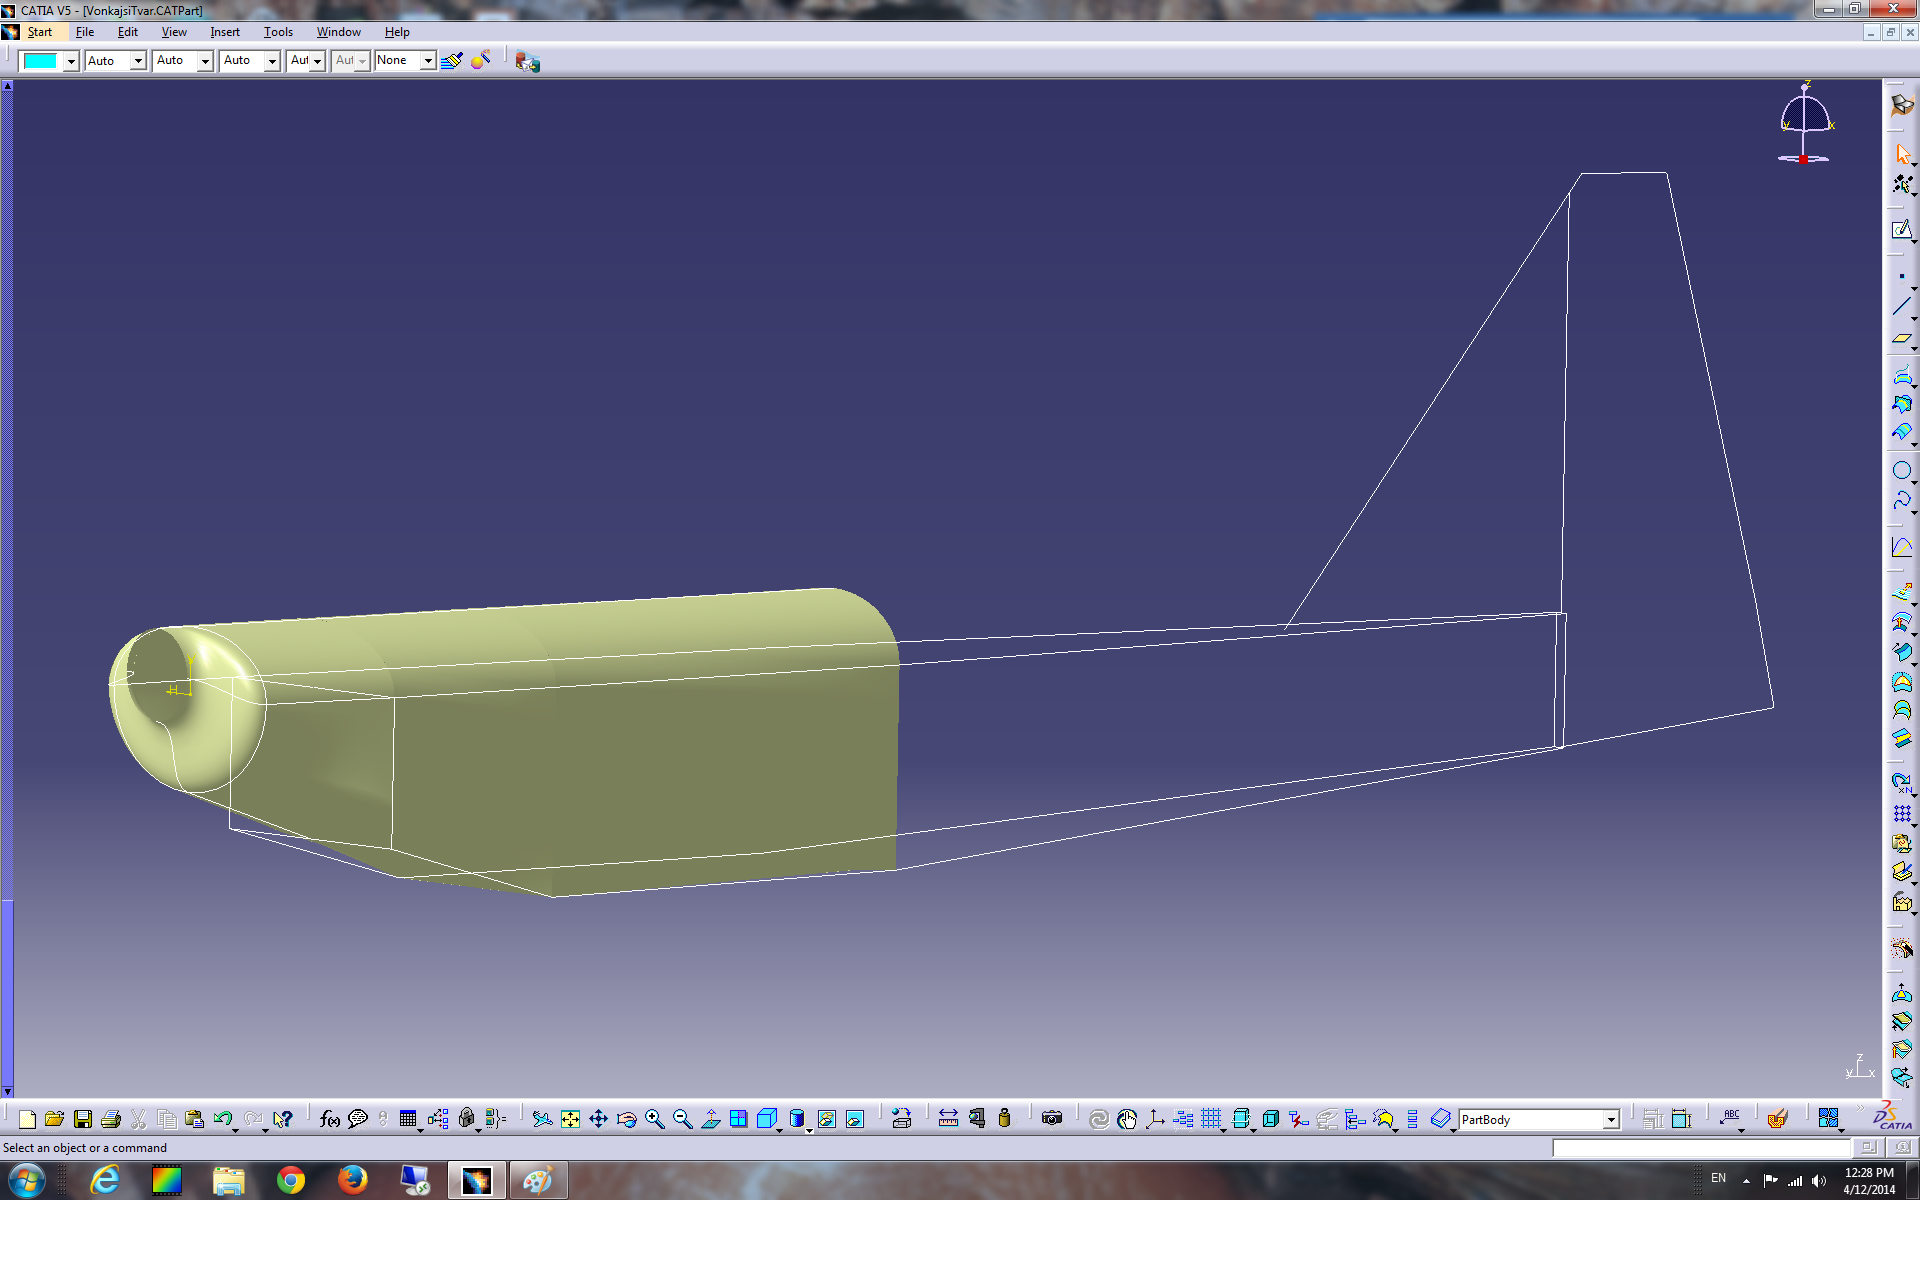Click the Capture camera icon
1920x1280 pixels.
pos(1052,1119)
